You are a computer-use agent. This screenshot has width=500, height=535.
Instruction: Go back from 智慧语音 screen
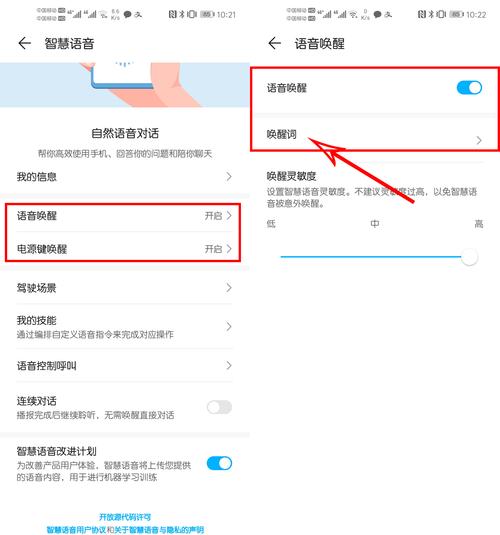pyautogui.click(x=24, y=43)
